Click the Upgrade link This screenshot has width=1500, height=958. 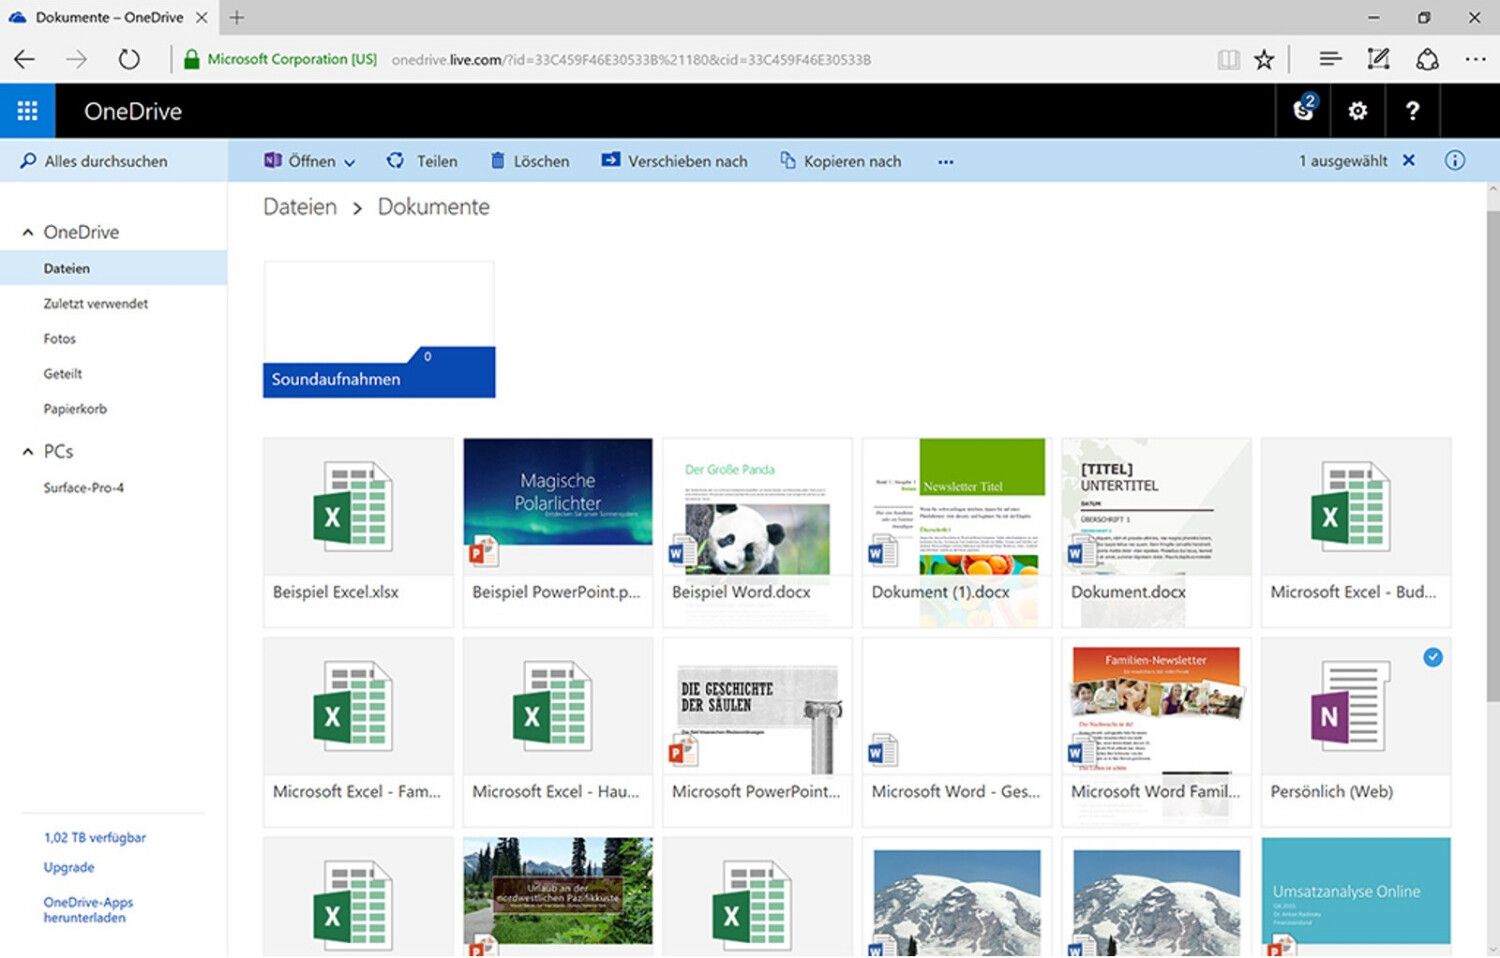pyautogui.click(x=69, y=868)
